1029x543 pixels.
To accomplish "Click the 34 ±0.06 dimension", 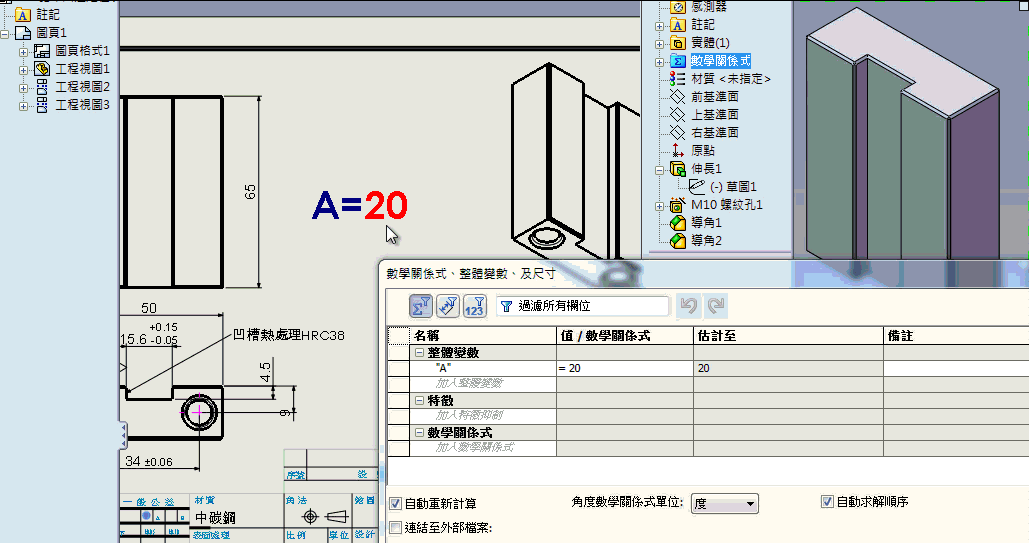I will [149, 462].
